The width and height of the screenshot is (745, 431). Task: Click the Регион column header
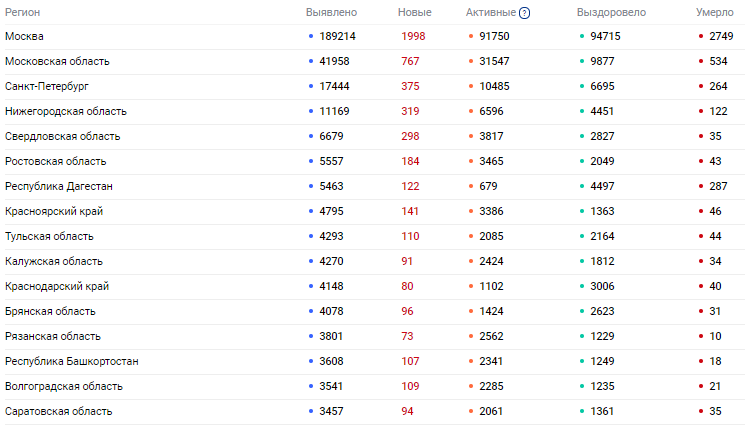point(22,12)
